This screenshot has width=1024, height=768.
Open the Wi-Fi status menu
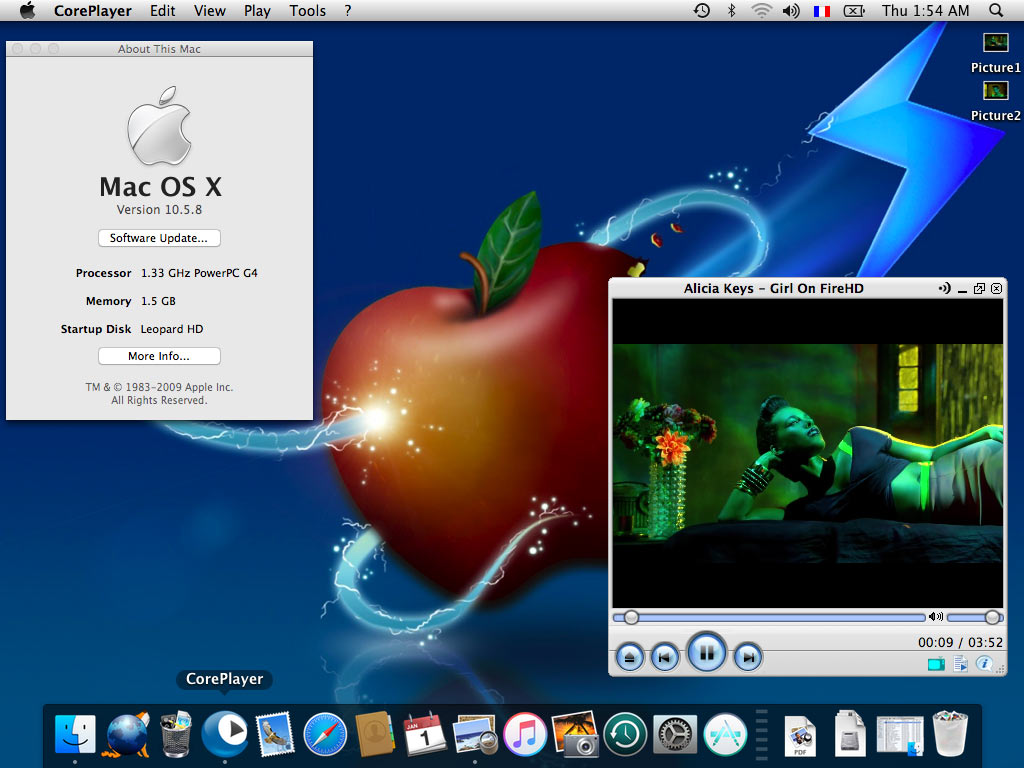pos(761,10)
